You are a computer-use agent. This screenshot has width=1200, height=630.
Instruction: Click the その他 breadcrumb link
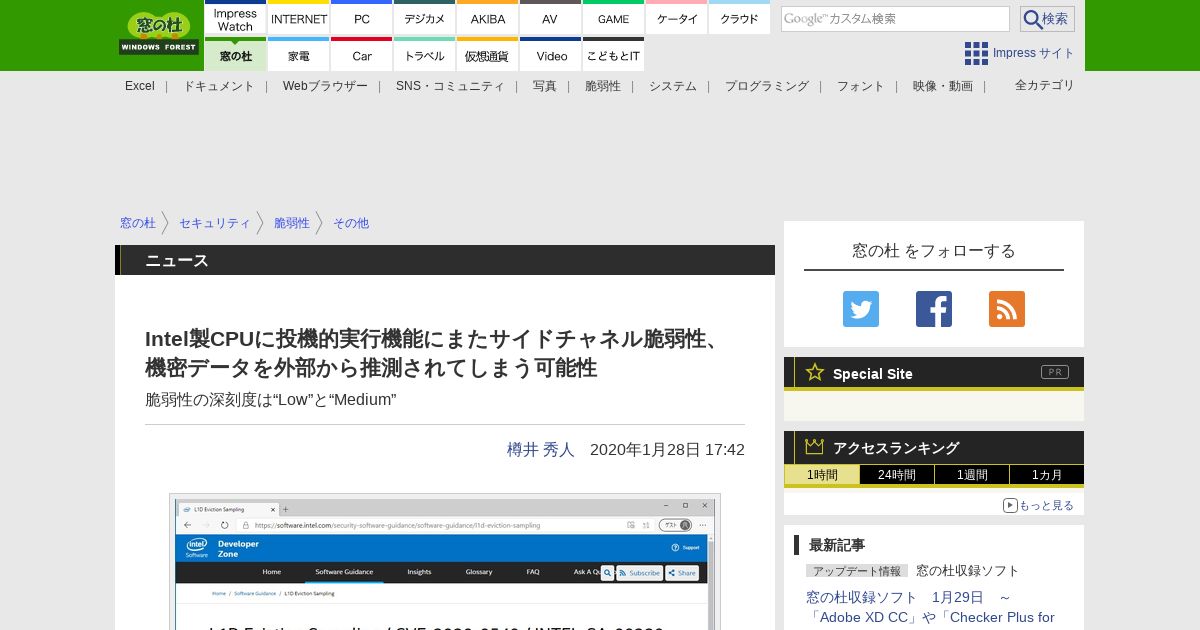tap(351, 223)
